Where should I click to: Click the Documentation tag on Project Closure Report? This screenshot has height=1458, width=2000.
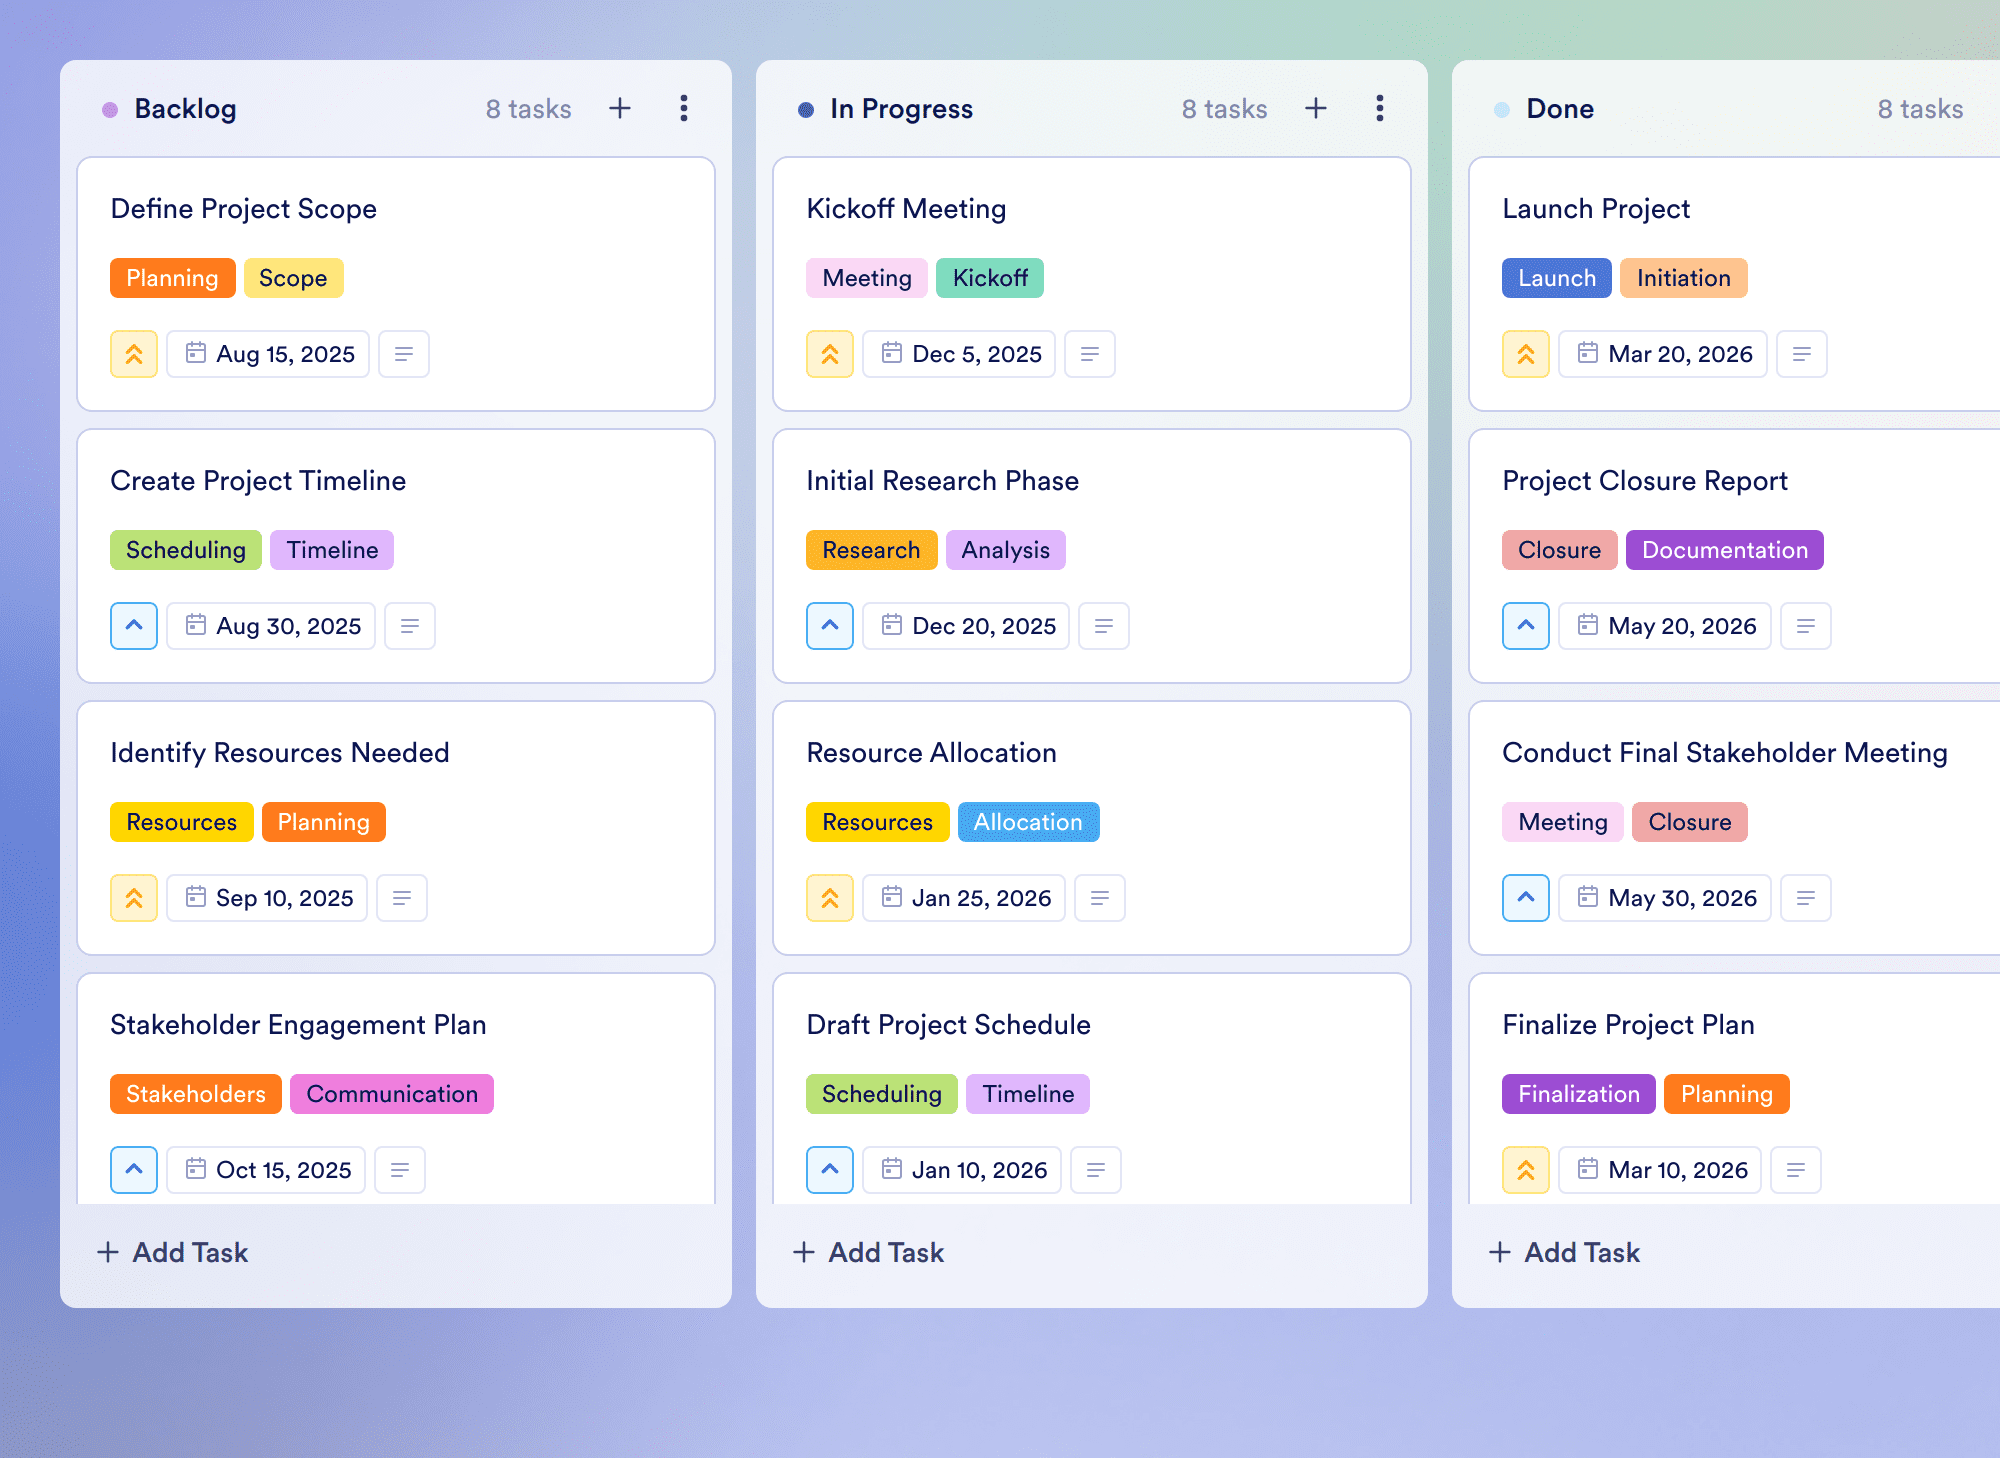pyautogui.click(x=1724, y=550)
